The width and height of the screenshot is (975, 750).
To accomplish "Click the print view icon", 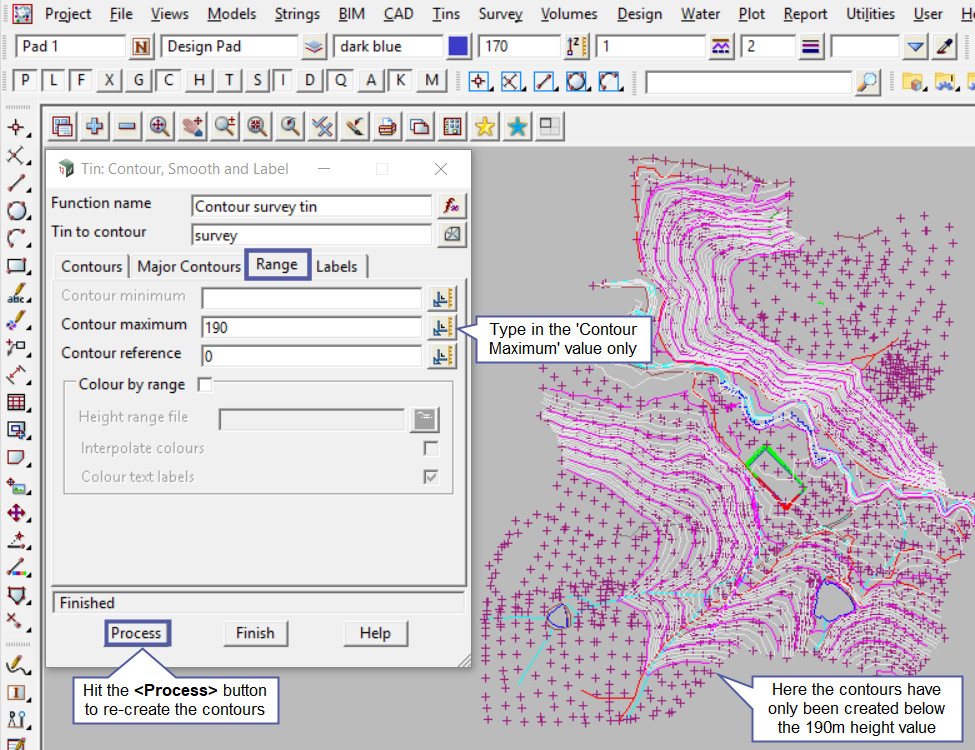I will [387, 126].
